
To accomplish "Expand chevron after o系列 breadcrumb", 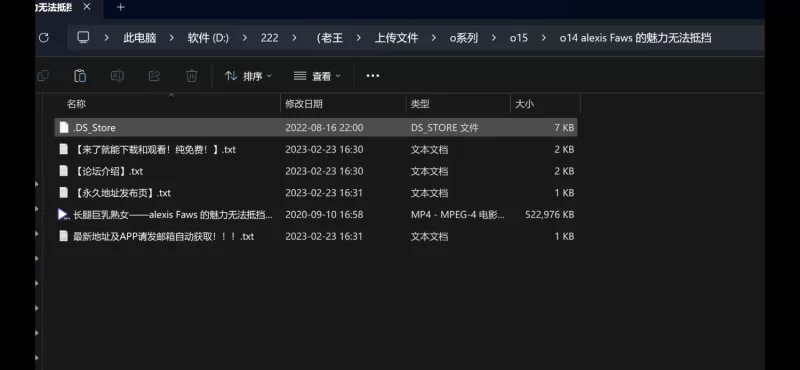I will tap(494, 38).
